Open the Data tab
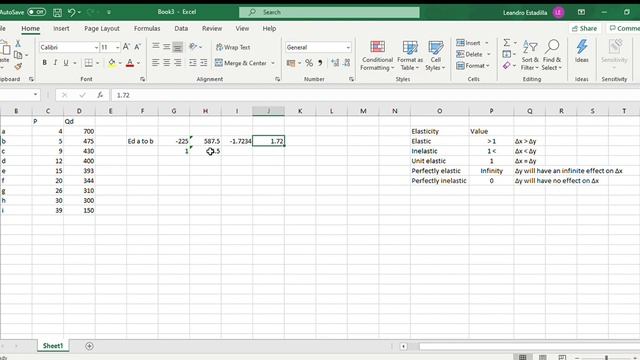Screen dimensions: 640x360 click(x=181, y=29)
